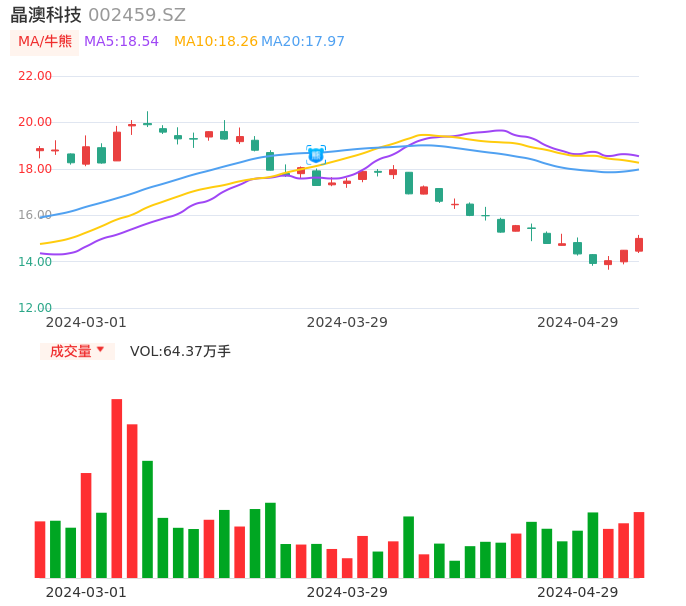Click the VOL:64.37万手 volume readout
The image size is (686, 606).
point(180,351)
